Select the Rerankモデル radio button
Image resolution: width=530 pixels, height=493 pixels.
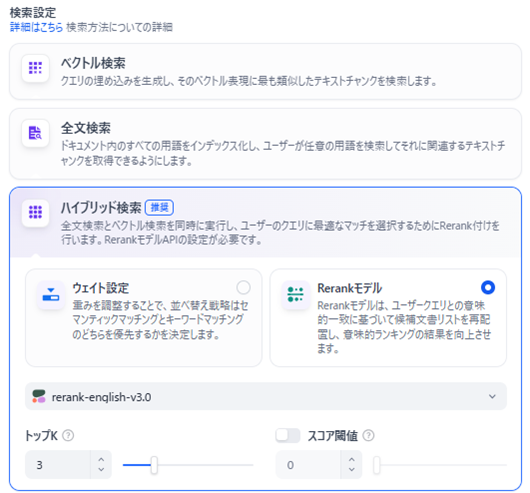click(x=488, y=288)
